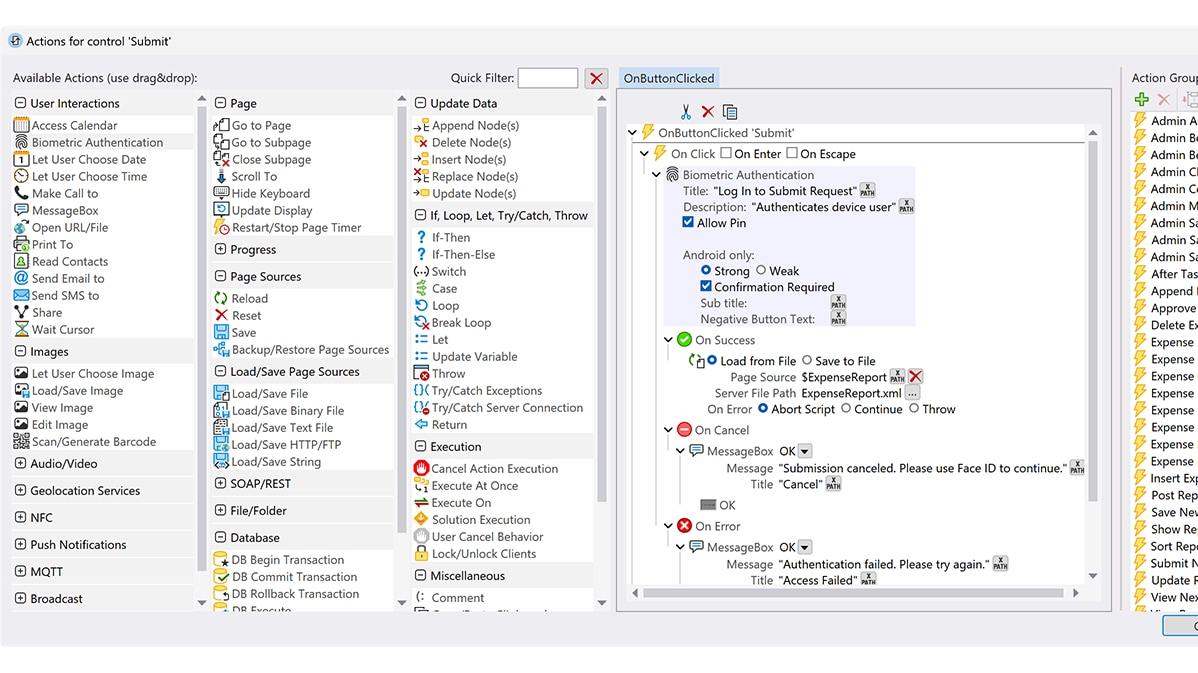Screen dimensions: 1198x673
Task: Click inside the Quick Filter text field
Action: coord(547,78)
